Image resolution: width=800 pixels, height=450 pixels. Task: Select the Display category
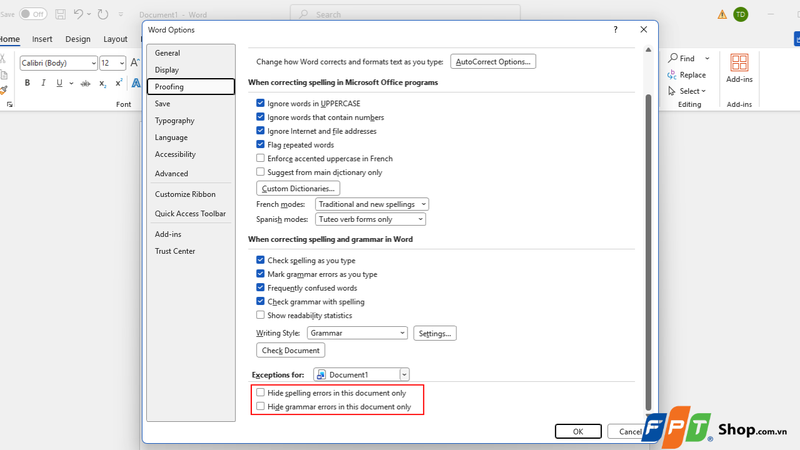click(191, 69)
